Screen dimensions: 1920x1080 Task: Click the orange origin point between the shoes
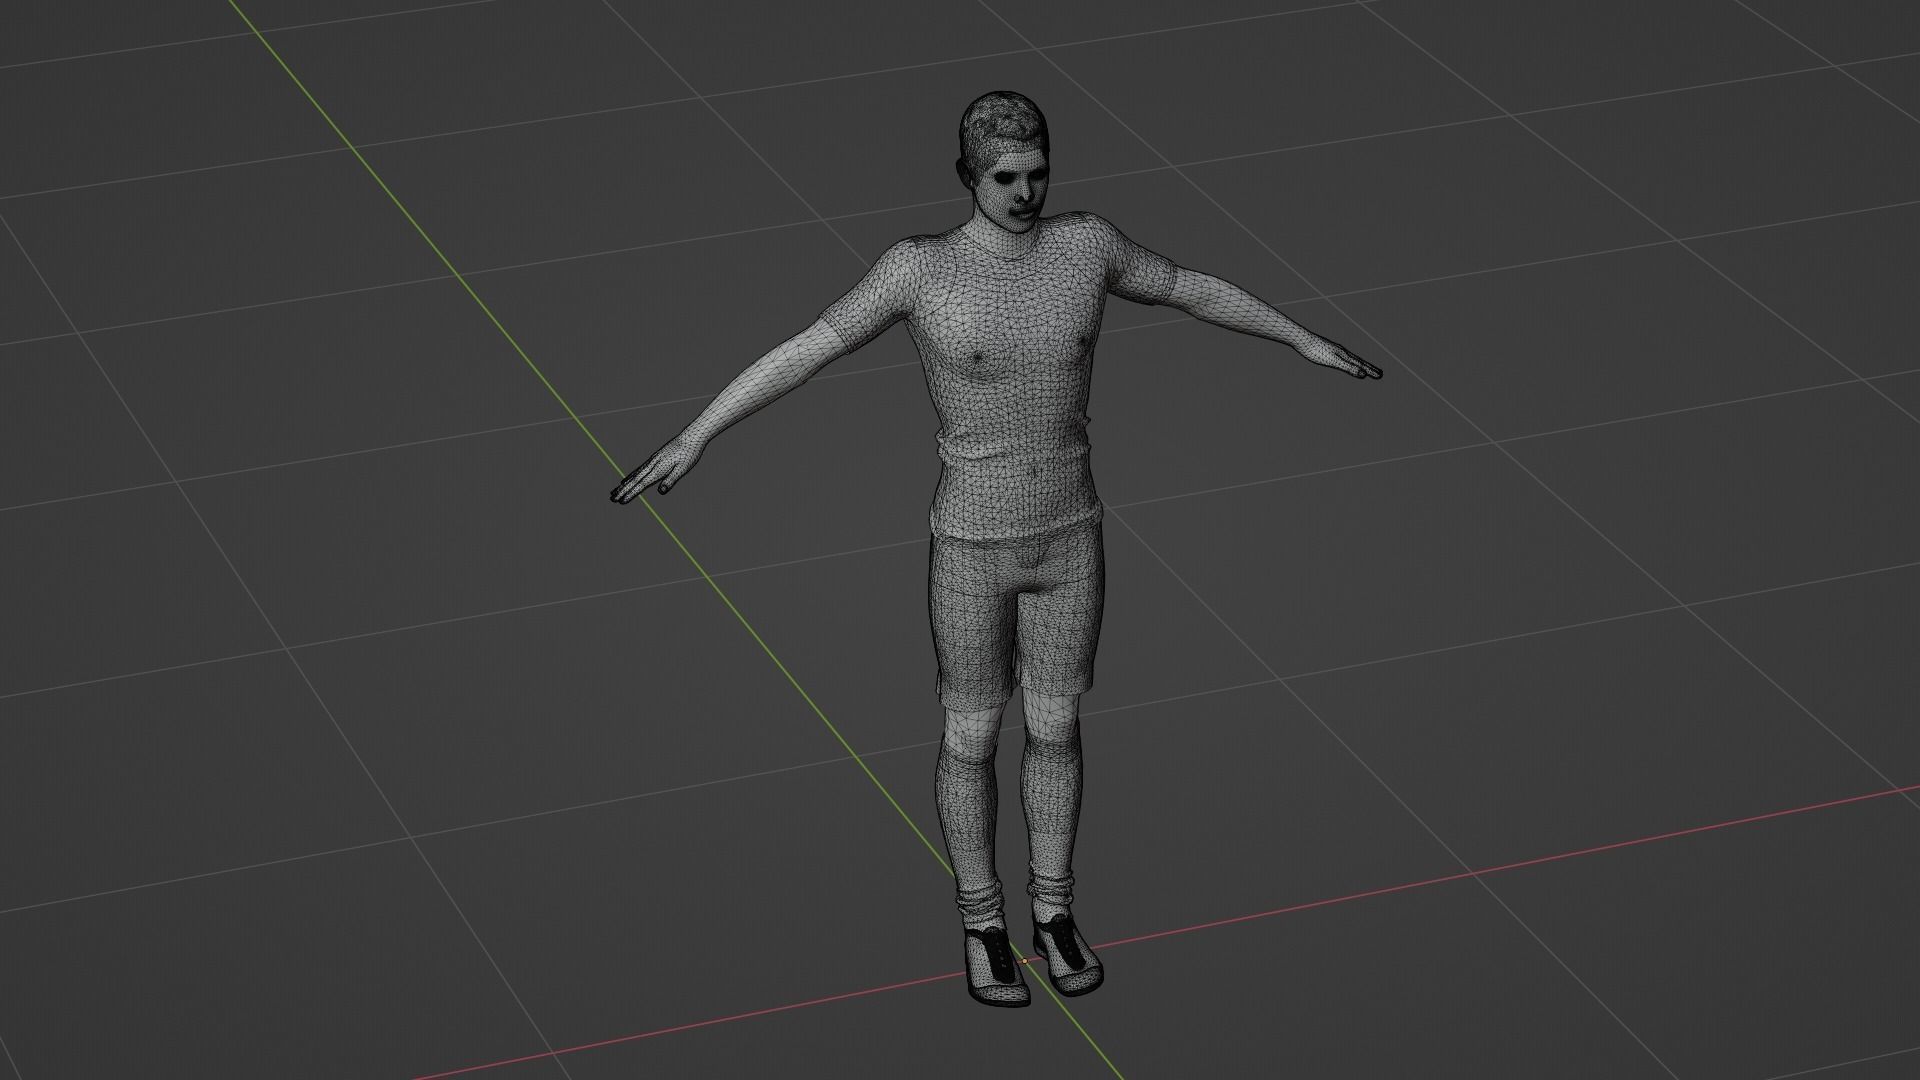tap(1024, 961)
